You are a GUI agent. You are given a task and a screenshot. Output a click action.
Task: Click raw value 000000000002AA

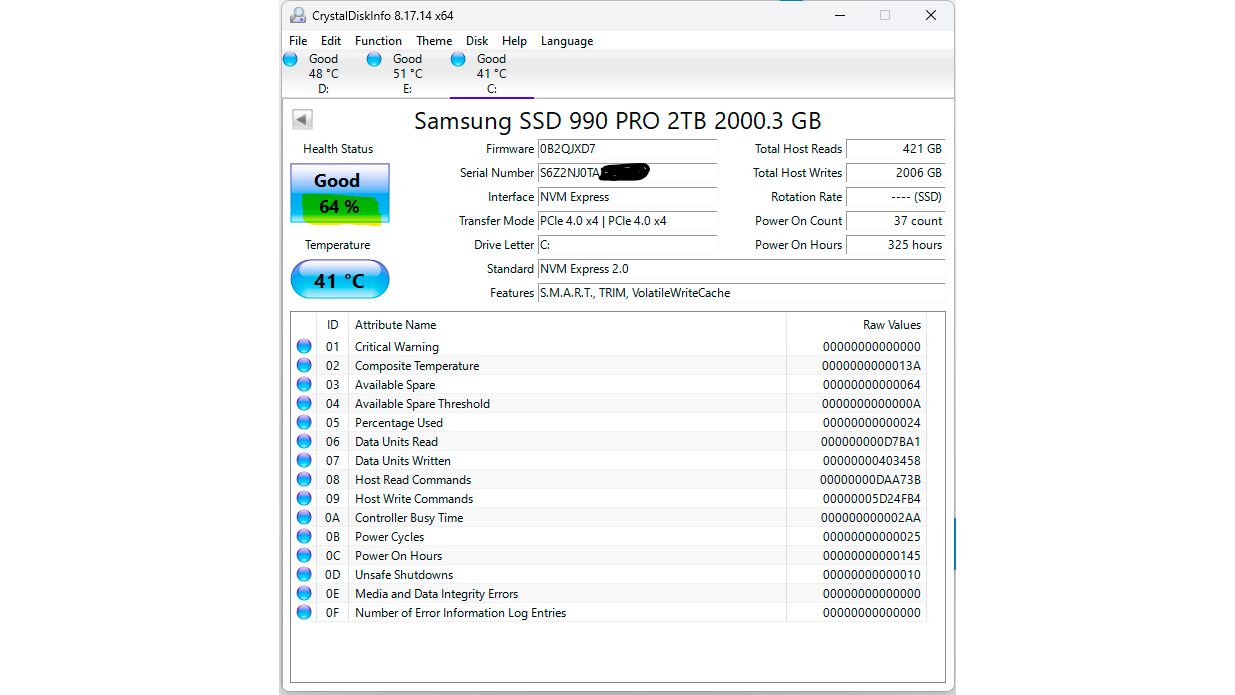click(871, 518)
